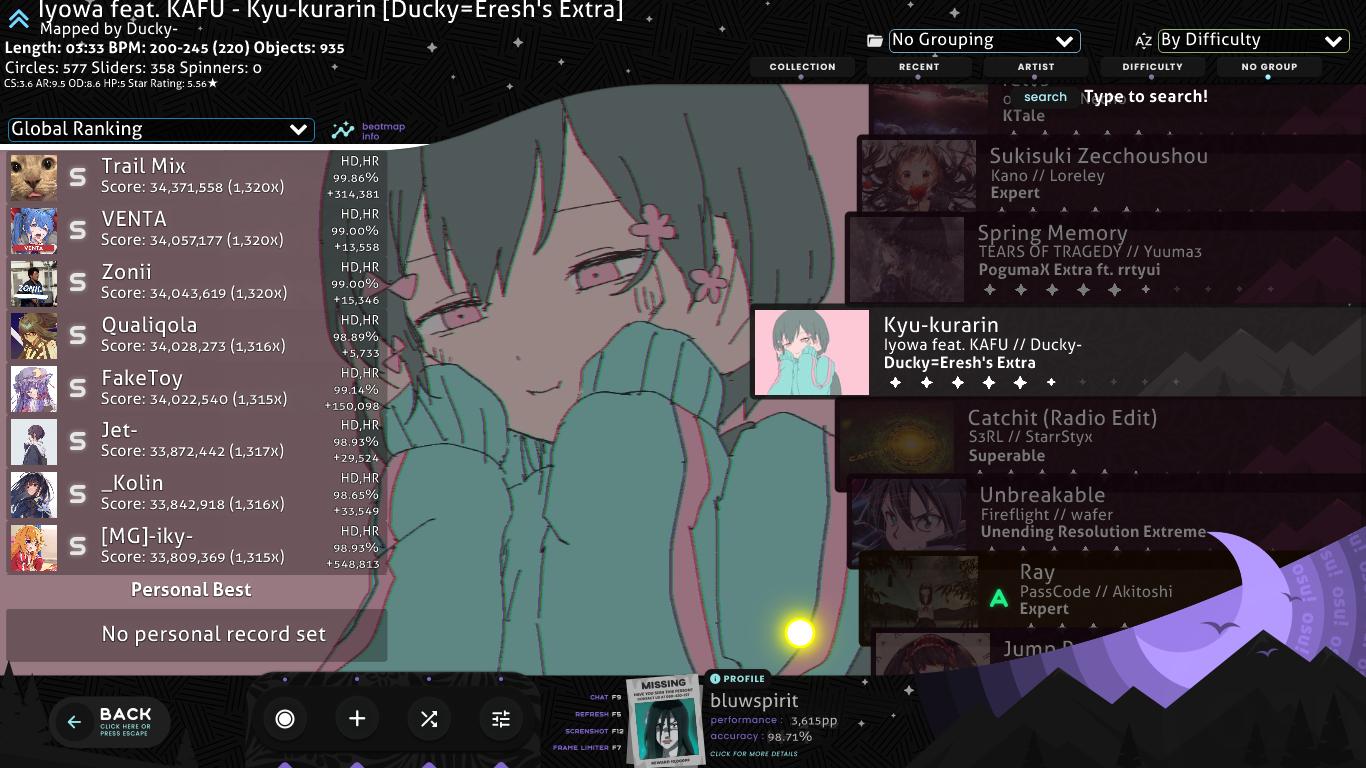
Task: Click the A-Z sort icon
Action: click(1144, 41)
